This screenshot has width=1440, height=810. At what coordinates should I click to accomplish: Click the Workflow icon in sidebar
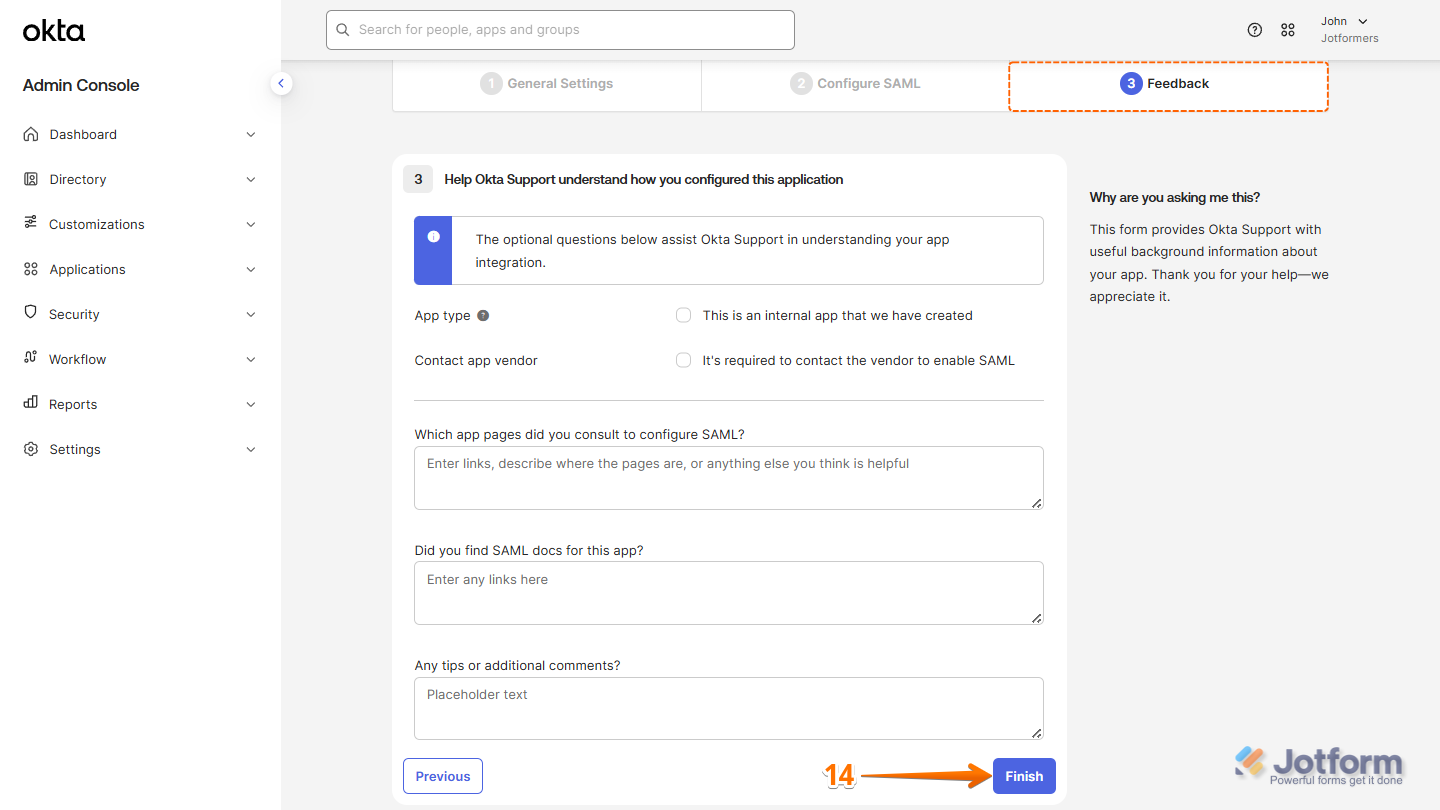[x=31, y=358]
